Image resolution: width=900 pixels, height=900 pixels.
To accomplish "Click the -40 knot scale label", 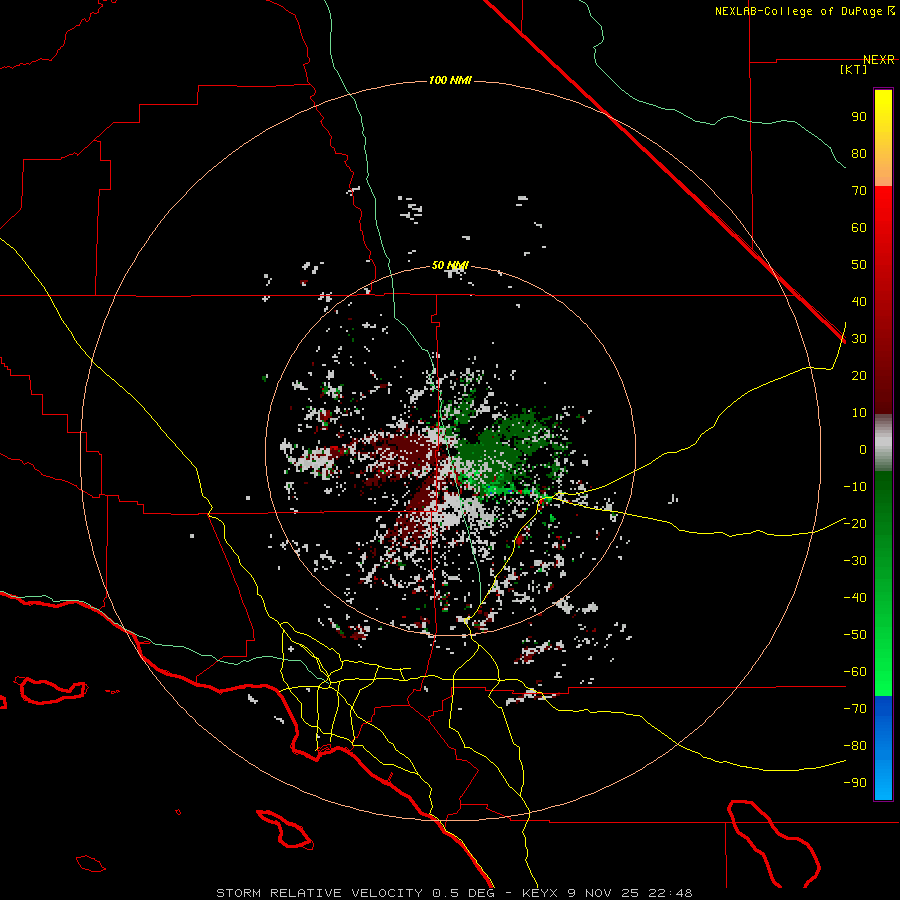I will pos(855,598).
